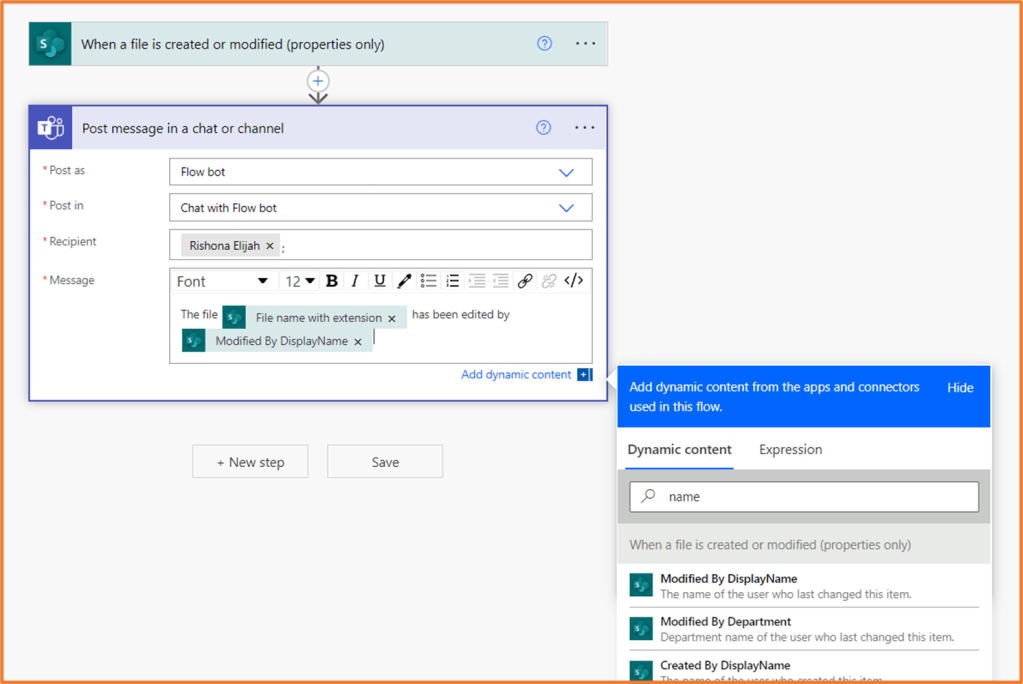Select Modified By Department dynamic content
Viewport: 1023px width, 684px height.
(725, 628)
